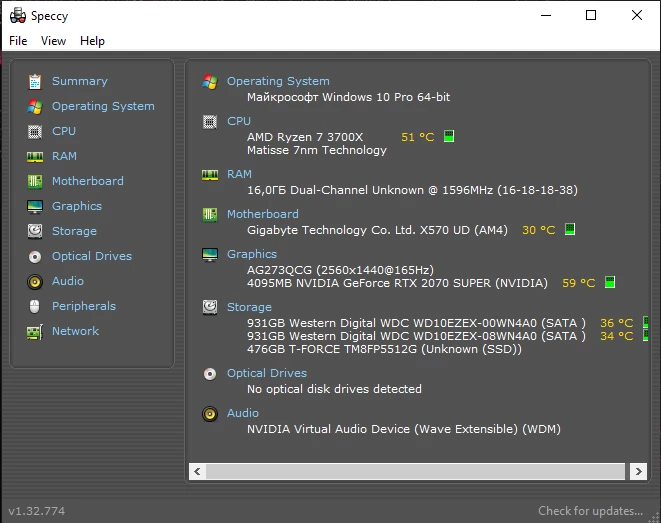Click the horizontal scrollbar thumb
Screen dimensions: 661x523
tap(415, 471)
